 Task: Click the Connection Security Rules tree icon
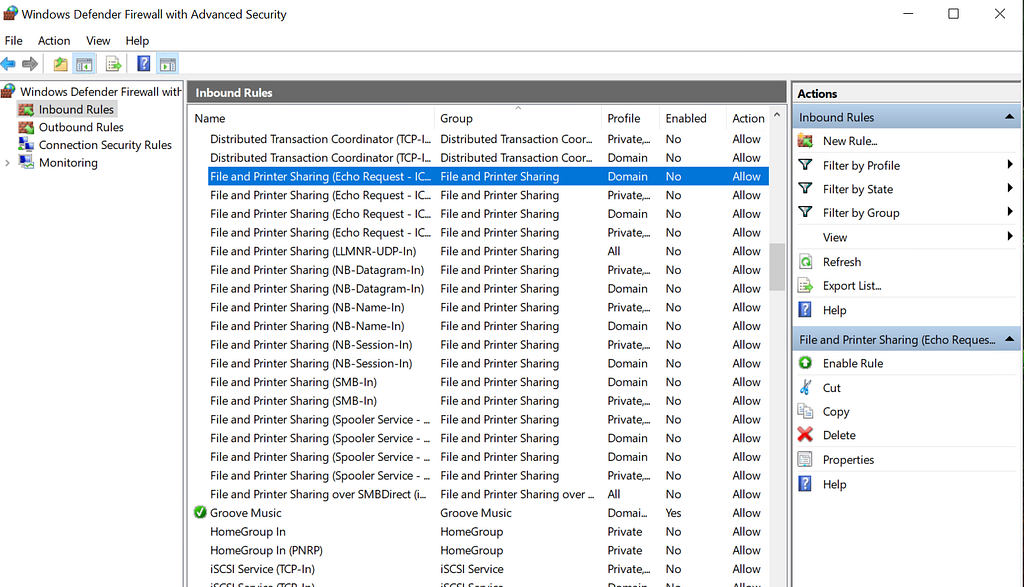26,145
